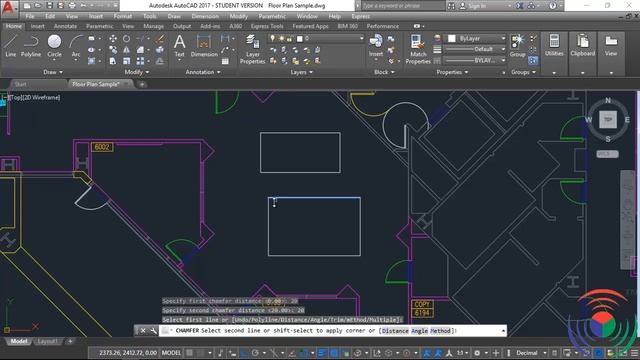
Task: Expand the Block panel
Action: click(384, 72)
